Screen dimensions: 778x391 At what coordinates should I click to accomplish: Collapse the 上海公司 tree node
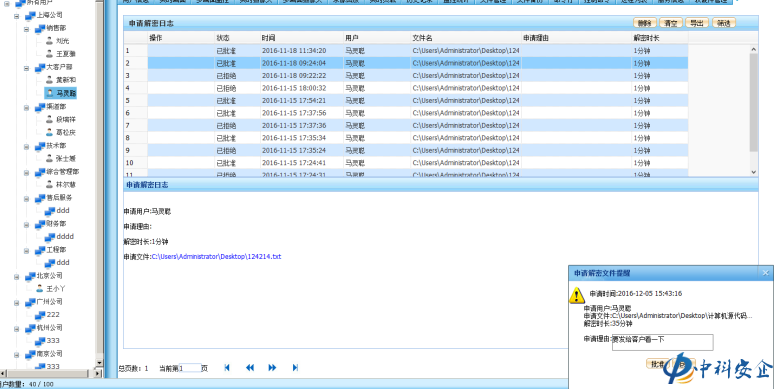tap(16, 16)
